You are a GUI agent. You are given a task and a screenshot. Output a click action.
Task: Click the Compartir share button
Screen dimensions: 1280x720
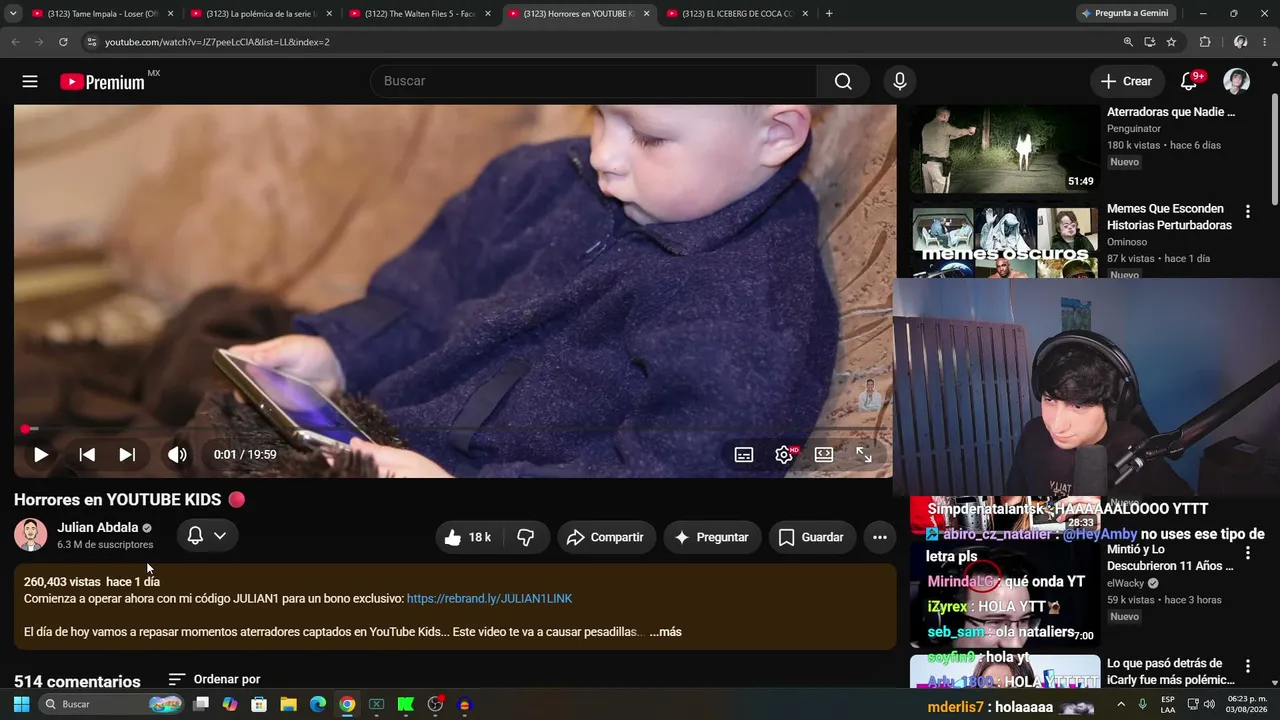pos(606,537)
